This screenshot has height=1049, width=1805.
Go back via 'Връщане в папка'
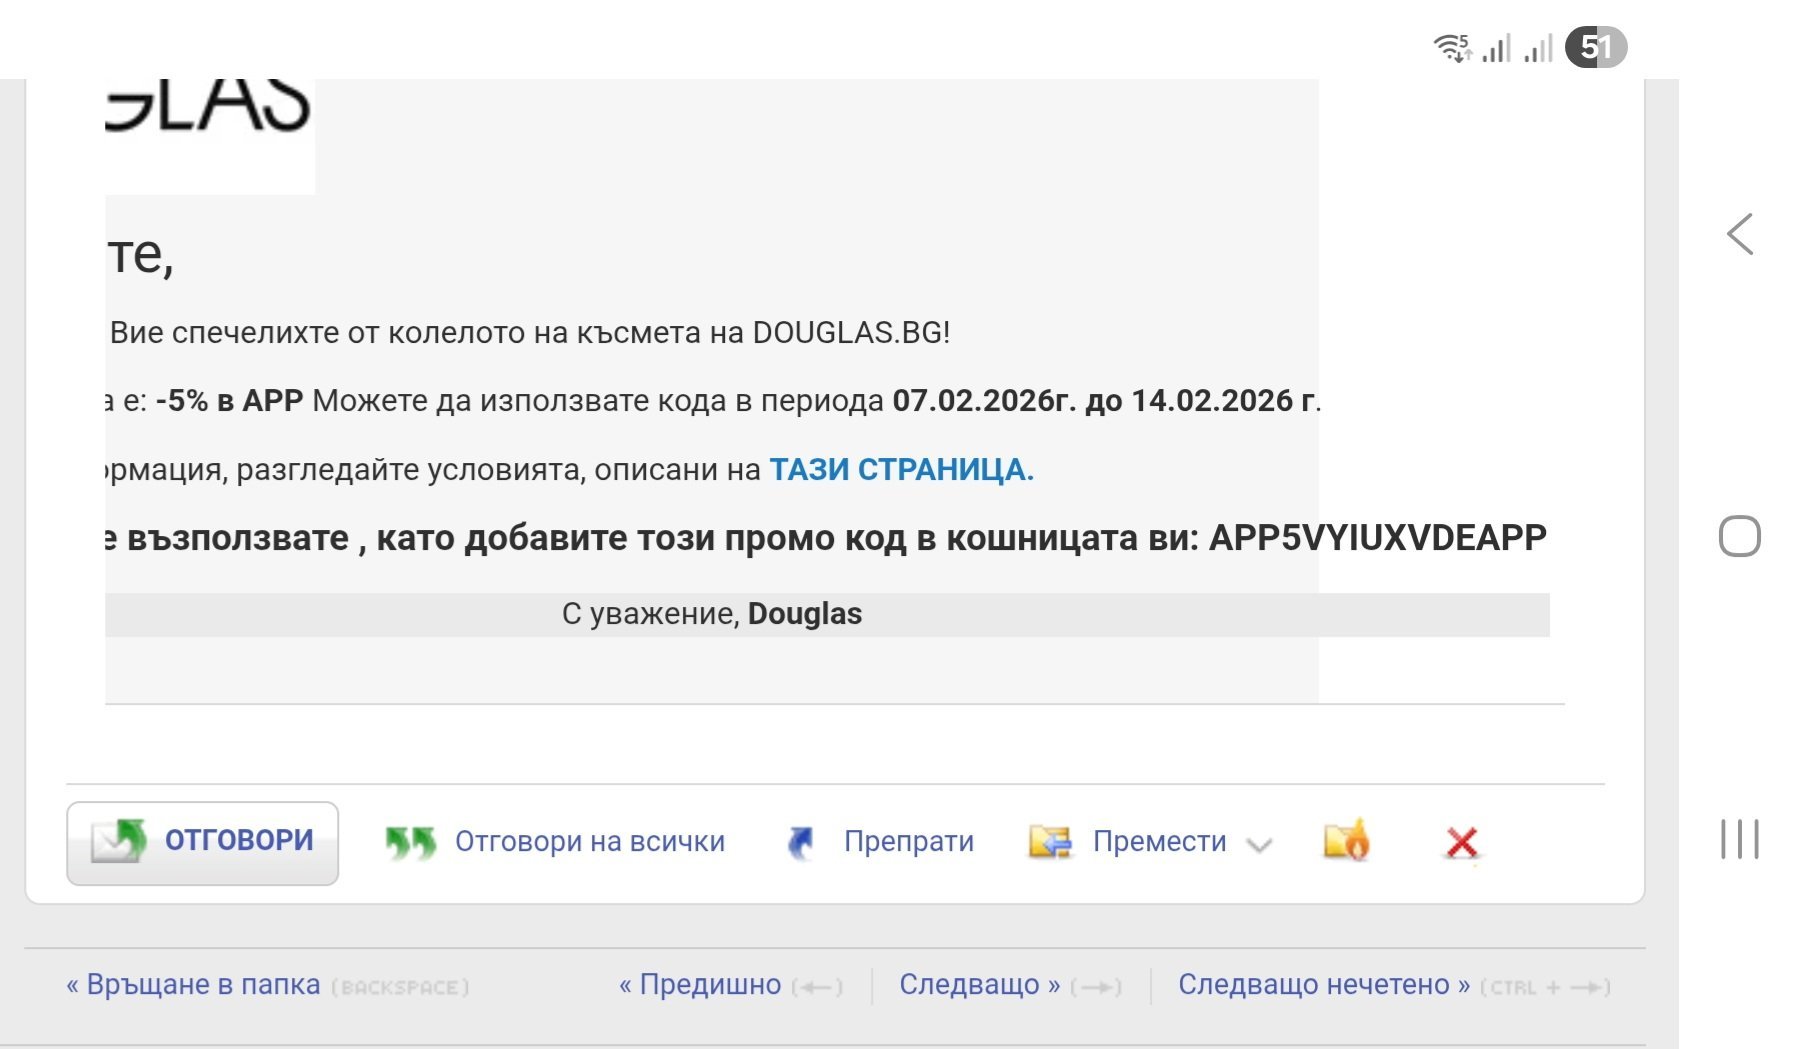click(193, 985)
